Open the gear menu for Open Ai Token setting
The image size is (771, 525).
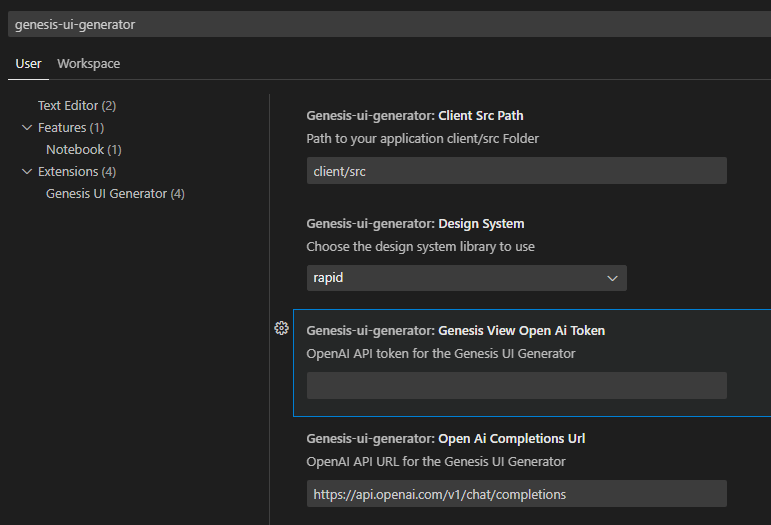[x=281, y=328]
